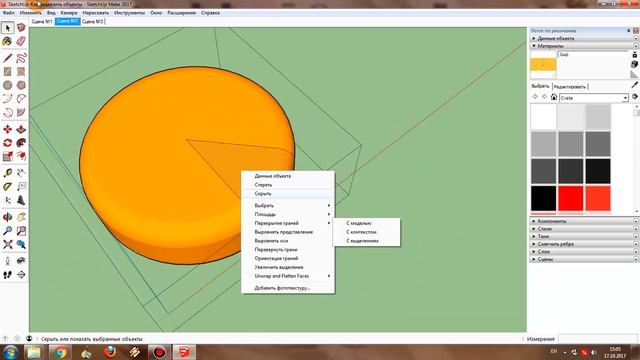Select the 2 Point Arc tool
Screen dimensions: 640x360
[21, 98]
